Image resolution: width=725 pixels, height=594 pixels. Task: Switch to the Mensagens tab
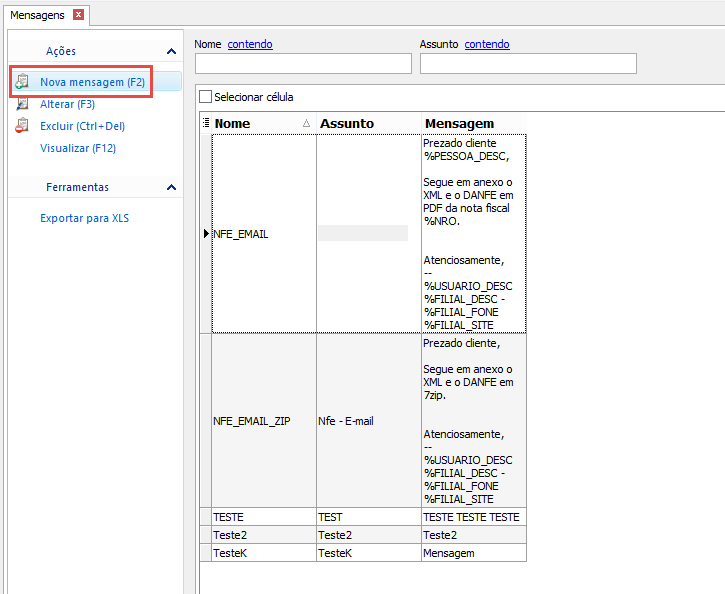pyautogui.click(x=37, y=15)
